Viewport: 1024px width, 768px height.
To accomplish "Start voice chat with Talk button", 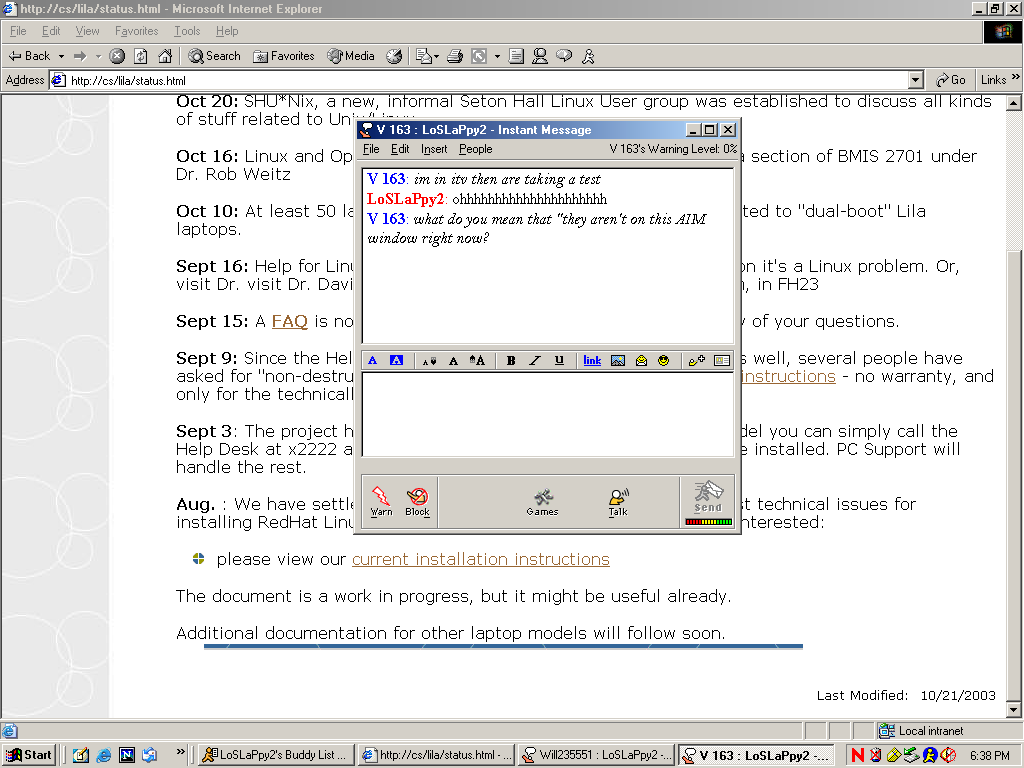I will coord(618,502).
